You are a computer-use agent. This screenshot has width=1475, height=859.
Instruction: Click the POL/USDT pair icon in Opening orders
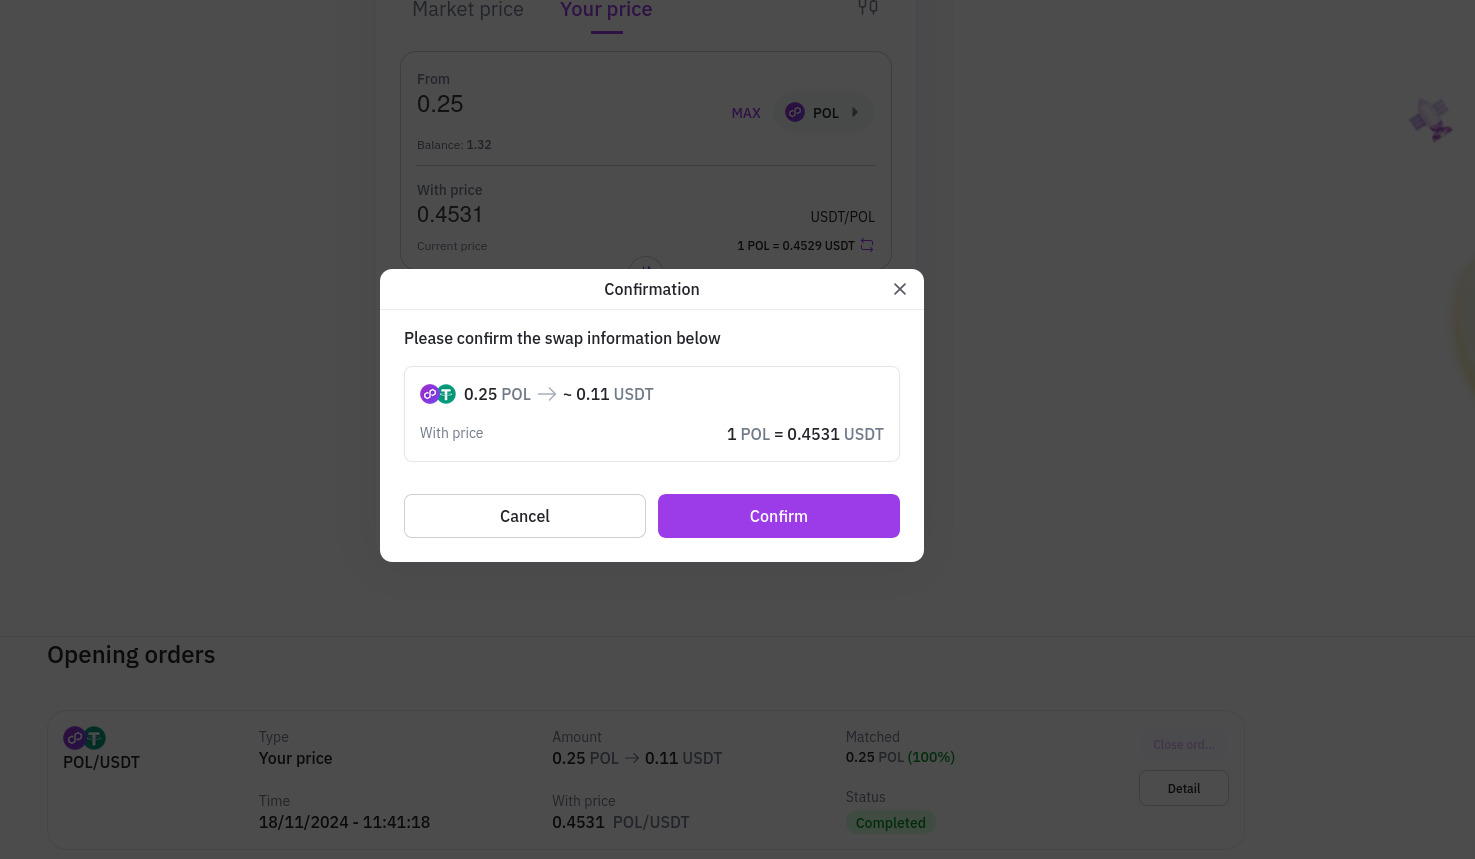point(84,738)
